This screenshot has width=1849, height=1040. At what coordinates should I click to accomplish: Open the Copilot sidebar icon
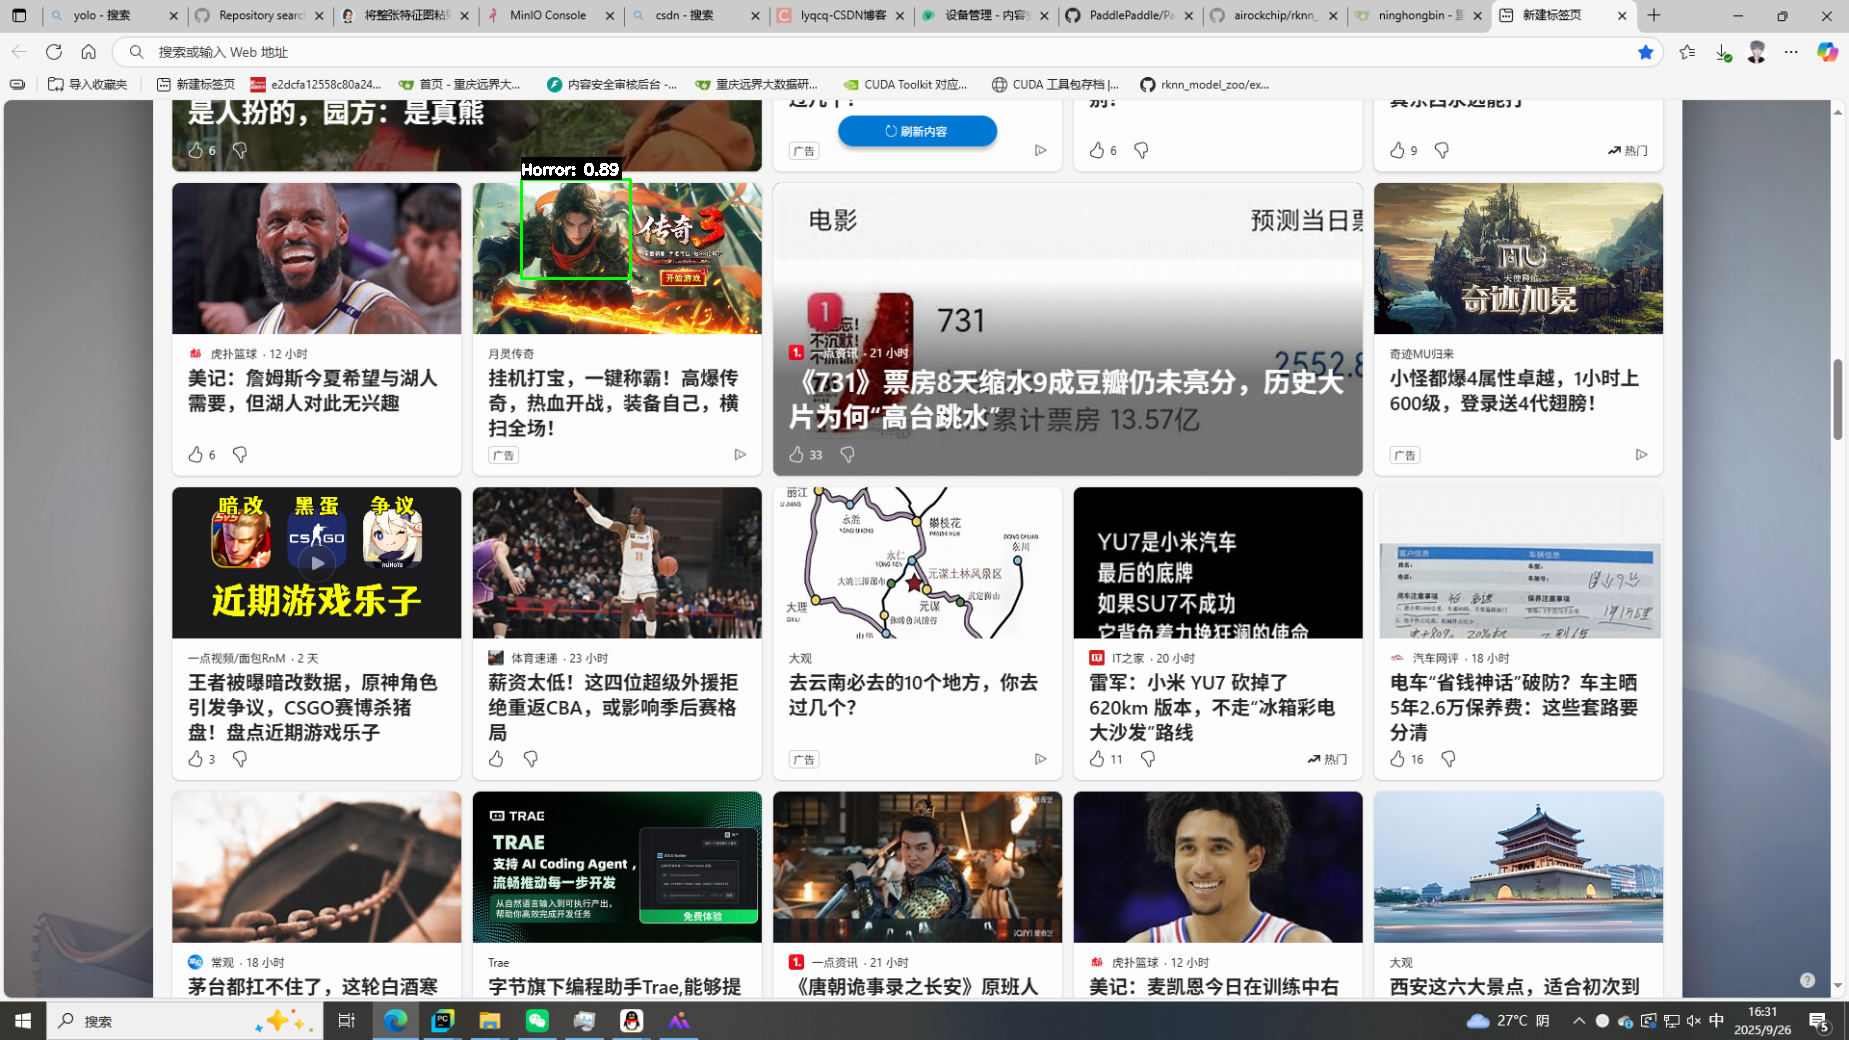[x=1827, y=52]
